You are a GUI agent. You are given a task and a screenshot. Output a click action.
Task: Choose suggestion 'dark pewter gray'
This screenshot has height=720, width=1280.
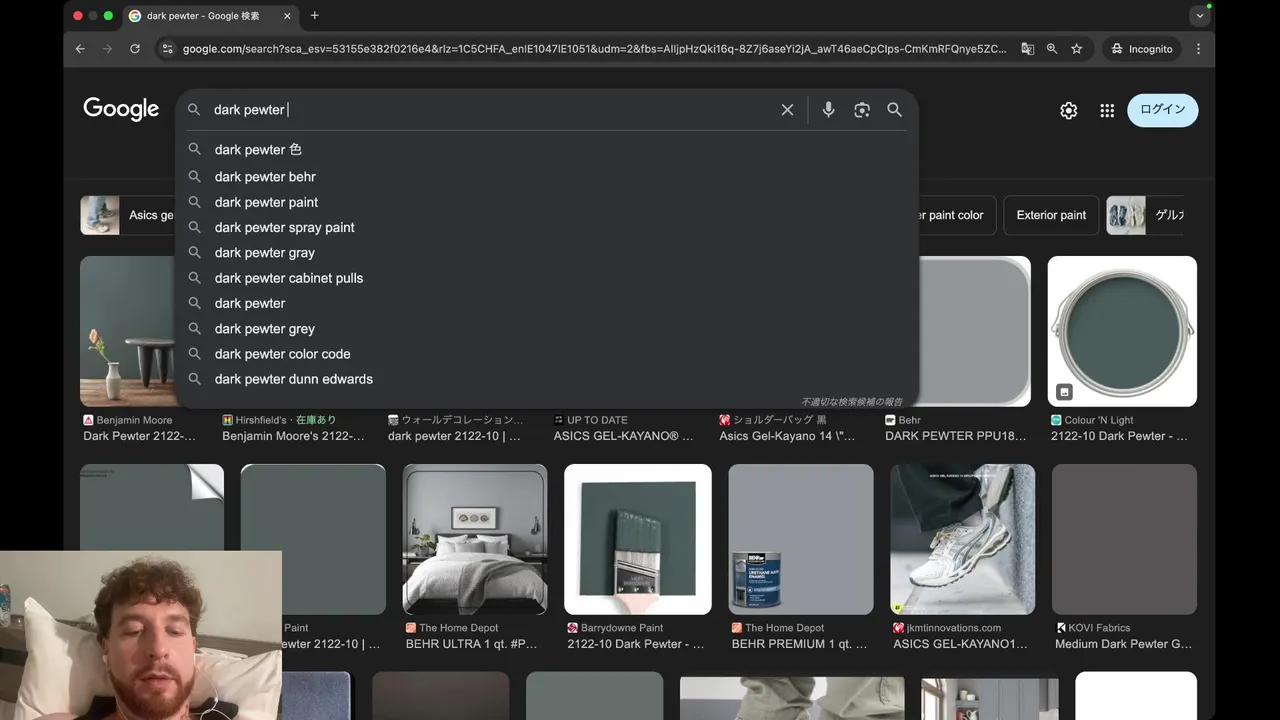pos(546,253)
